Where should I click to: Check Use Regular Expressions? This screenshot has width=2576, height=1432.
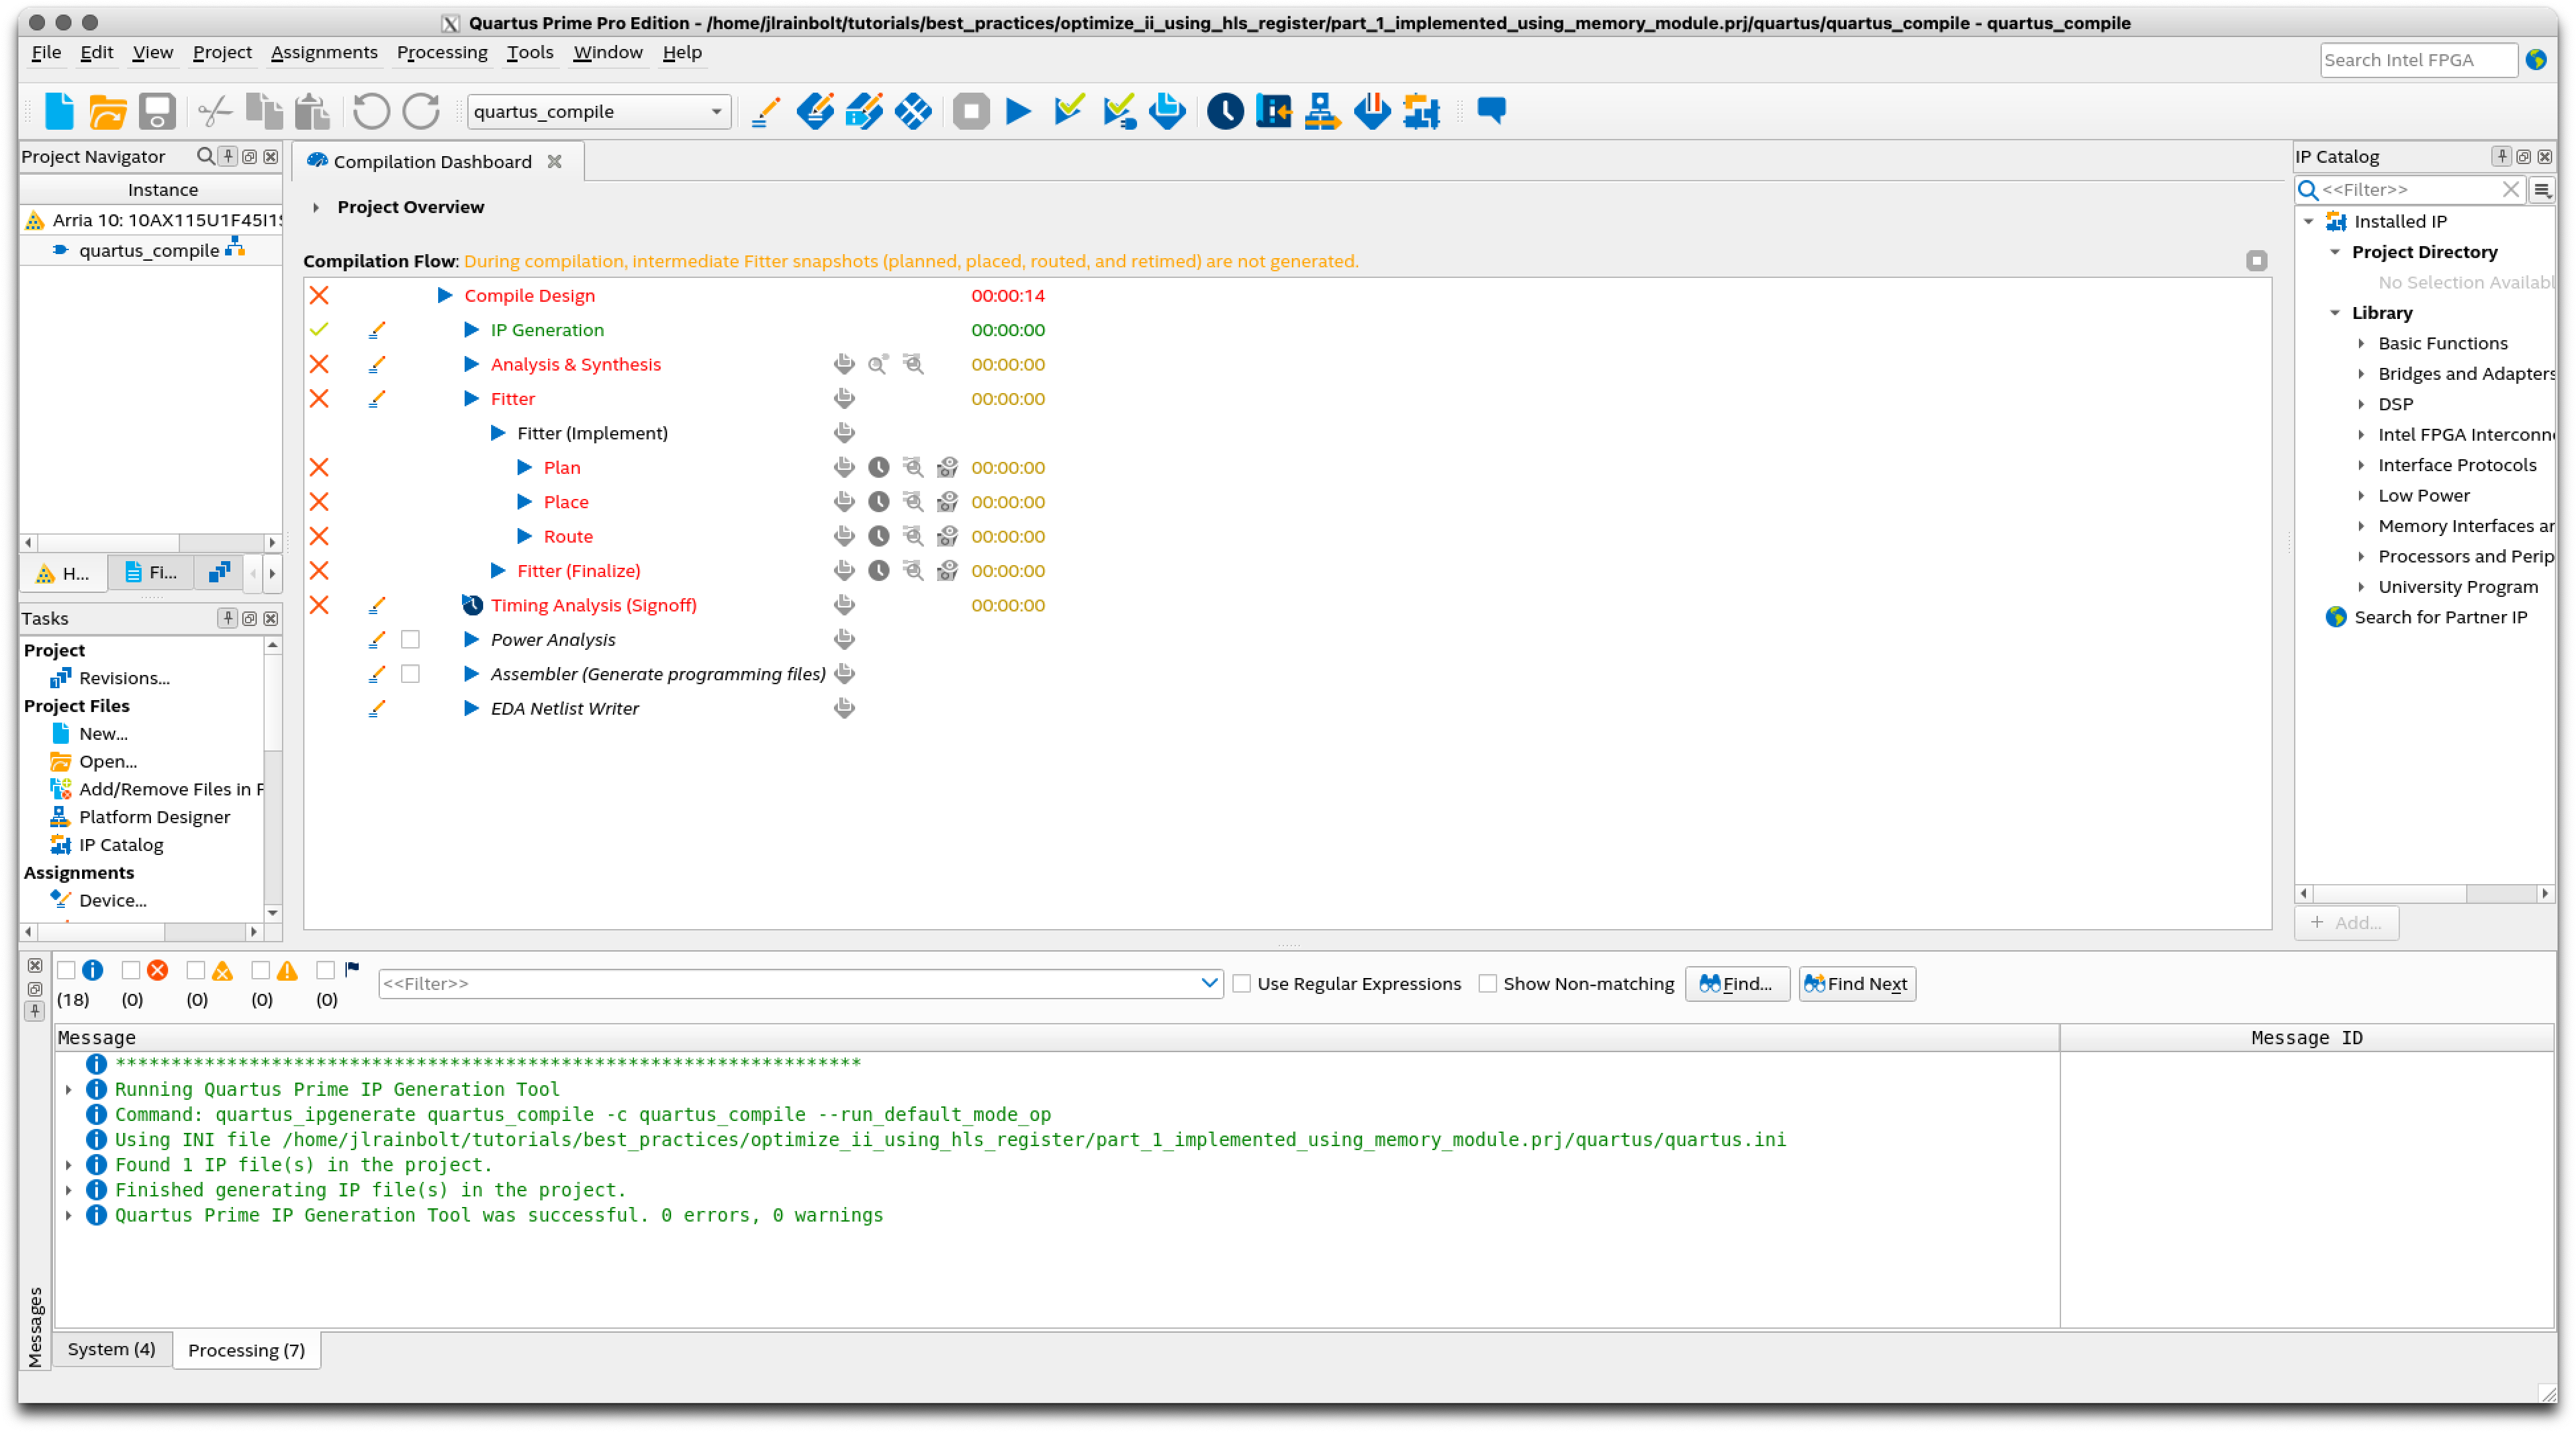(1241, 983)
